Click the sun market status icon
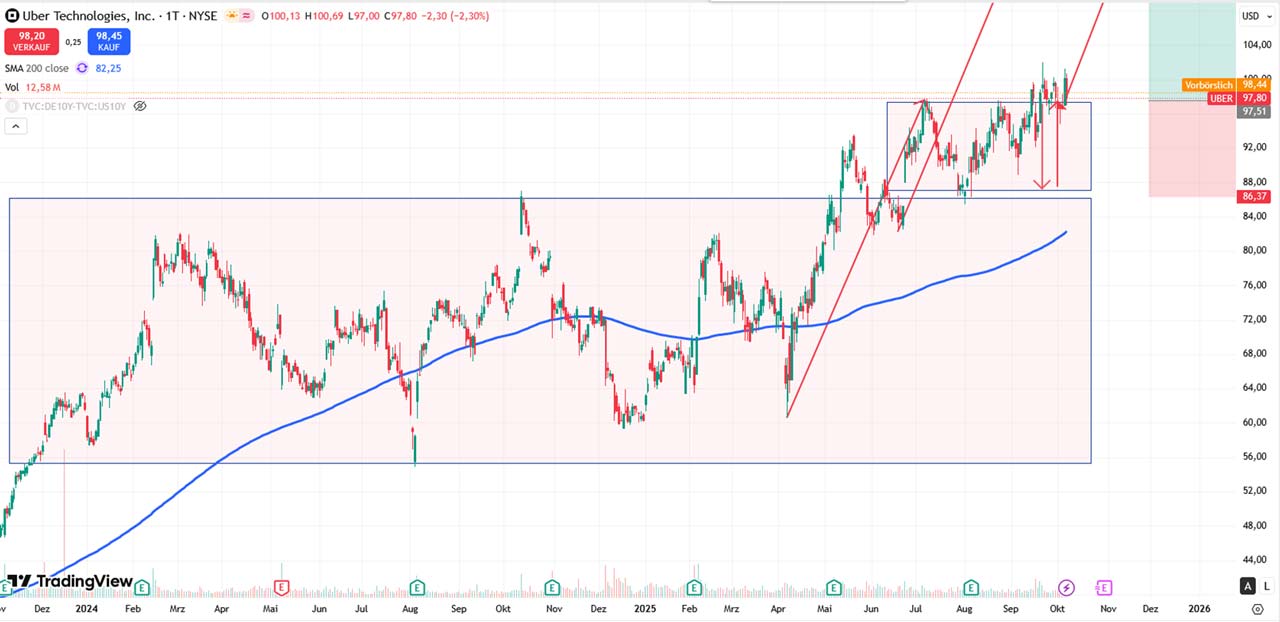This screenshot has width=1280, height=622. 230,16
